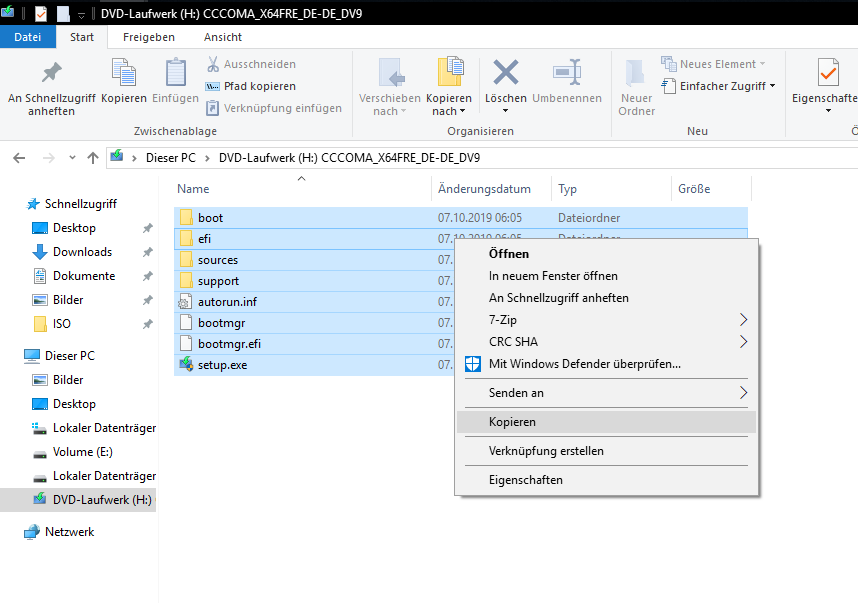Select Eigenschaften in the context menu
858x603 pixels.
tap(606, 480)
